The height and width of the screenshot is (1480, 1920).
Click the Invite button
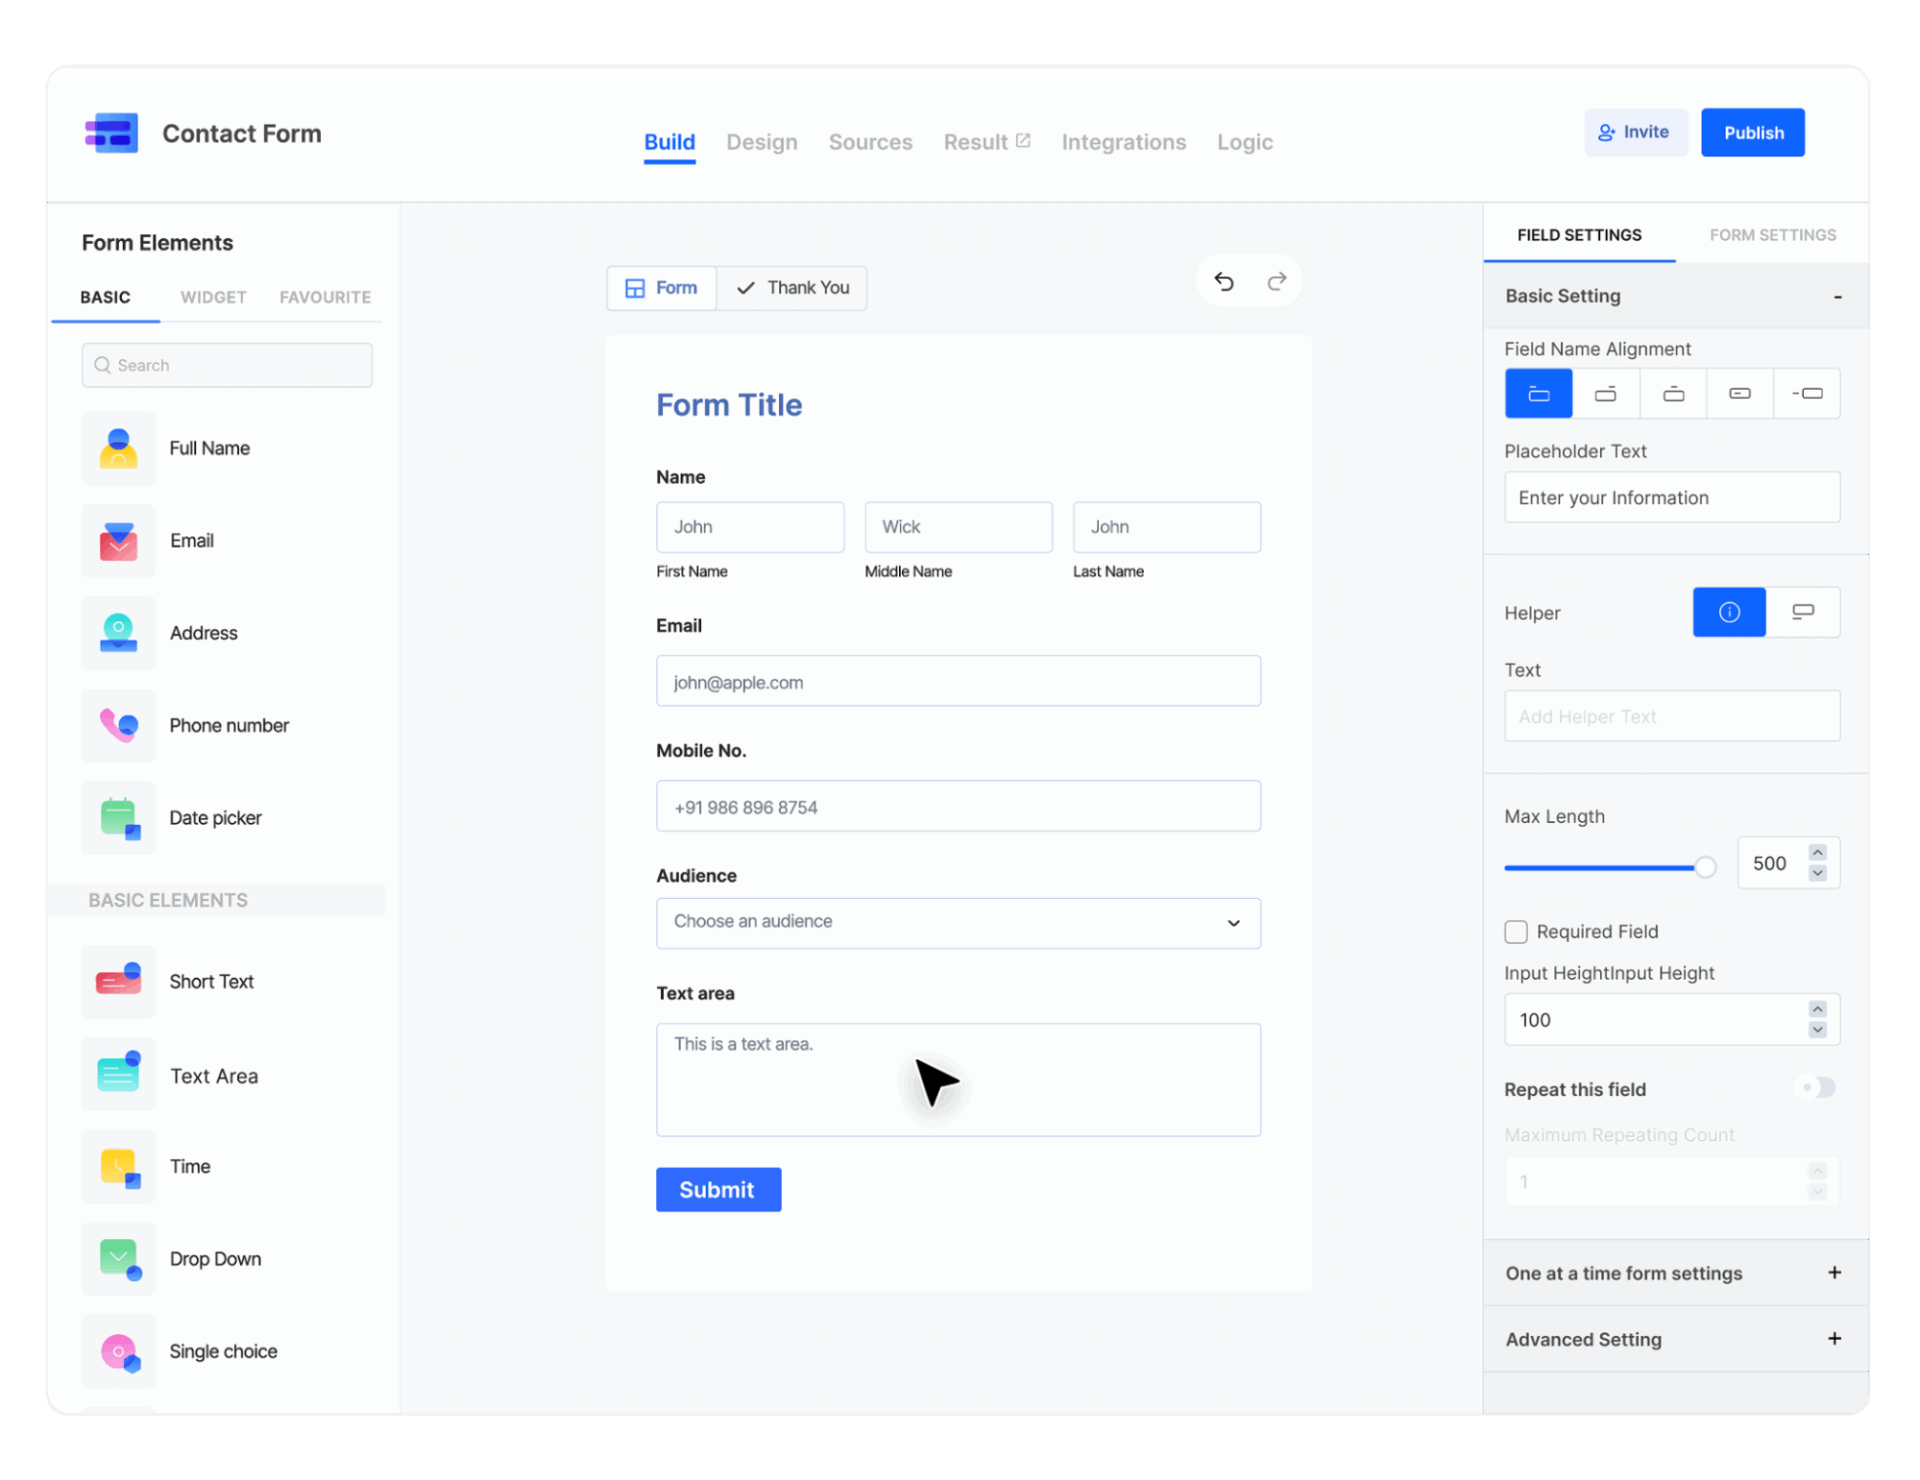coord(1635,131)
